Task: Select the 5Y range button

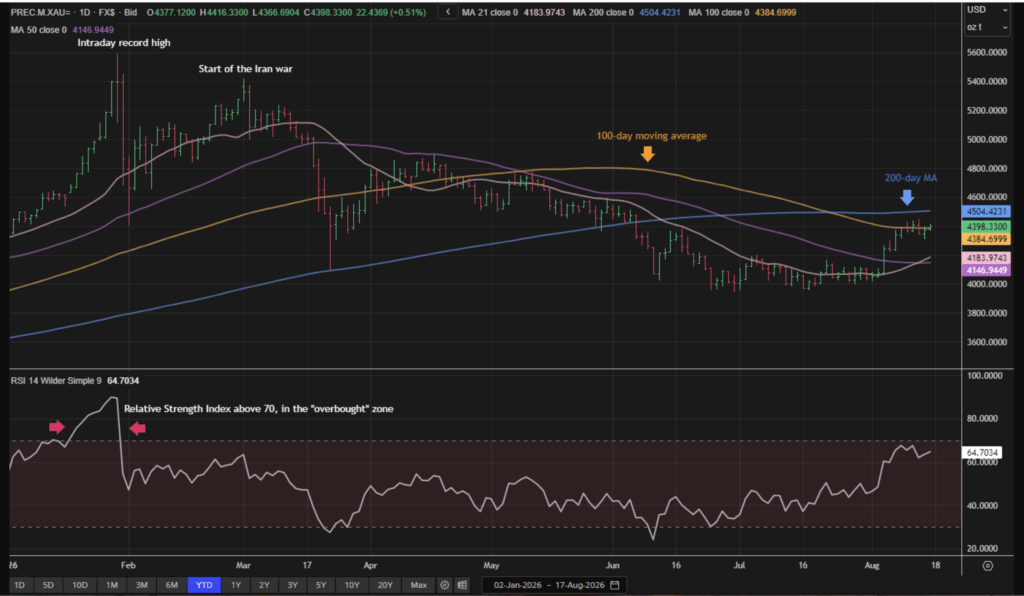Action: point(321,585)
